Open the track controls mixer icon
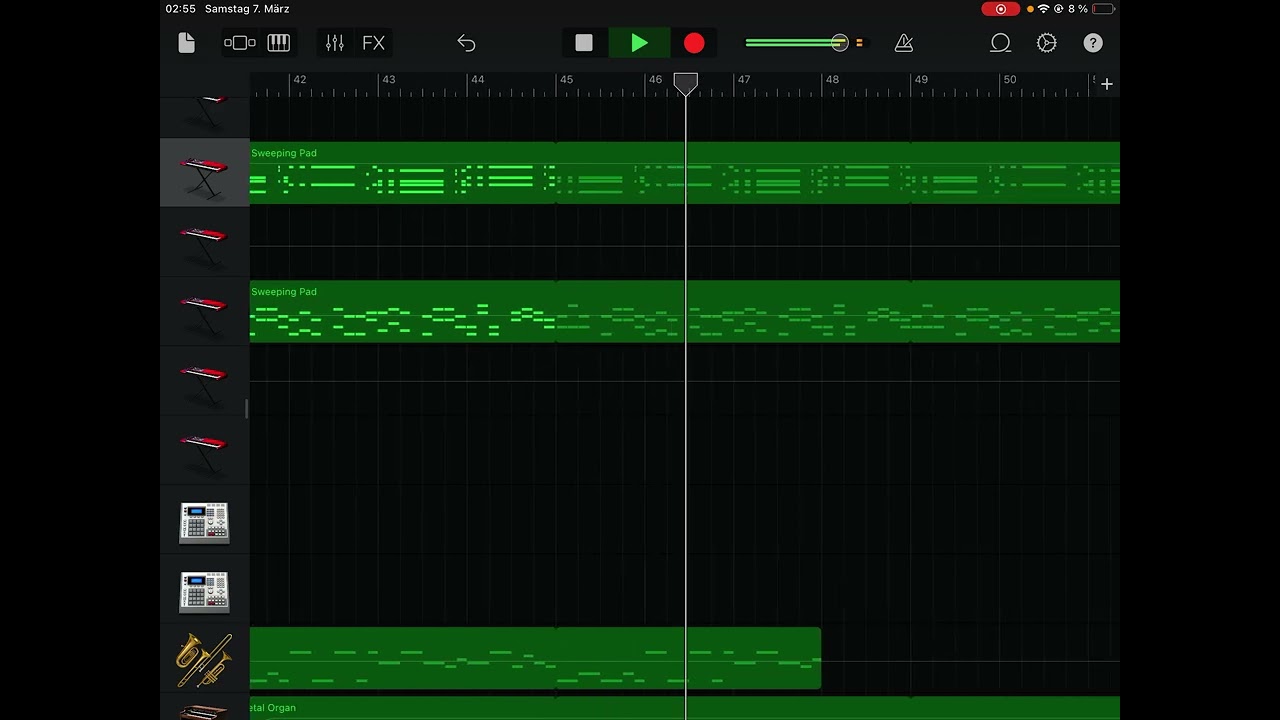Image resolution: width=1280 pixels, height=720 pixels. pyautogui.click(x=334, y=43)
